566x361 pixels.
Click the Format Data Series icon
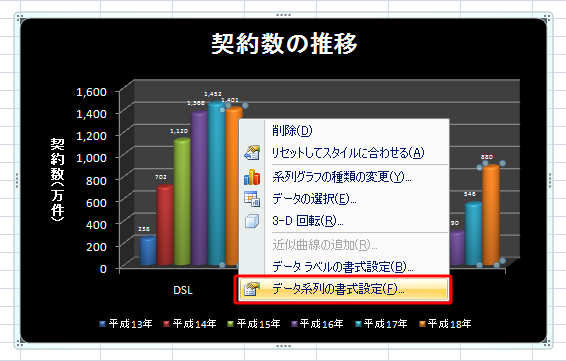pyautogui.click(x=252, y=289)
